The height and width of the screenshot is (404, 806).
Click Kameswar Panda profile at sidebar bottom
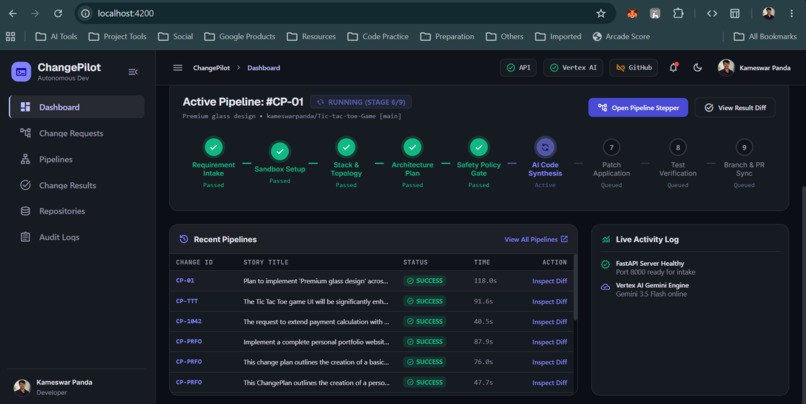point(53,387)
